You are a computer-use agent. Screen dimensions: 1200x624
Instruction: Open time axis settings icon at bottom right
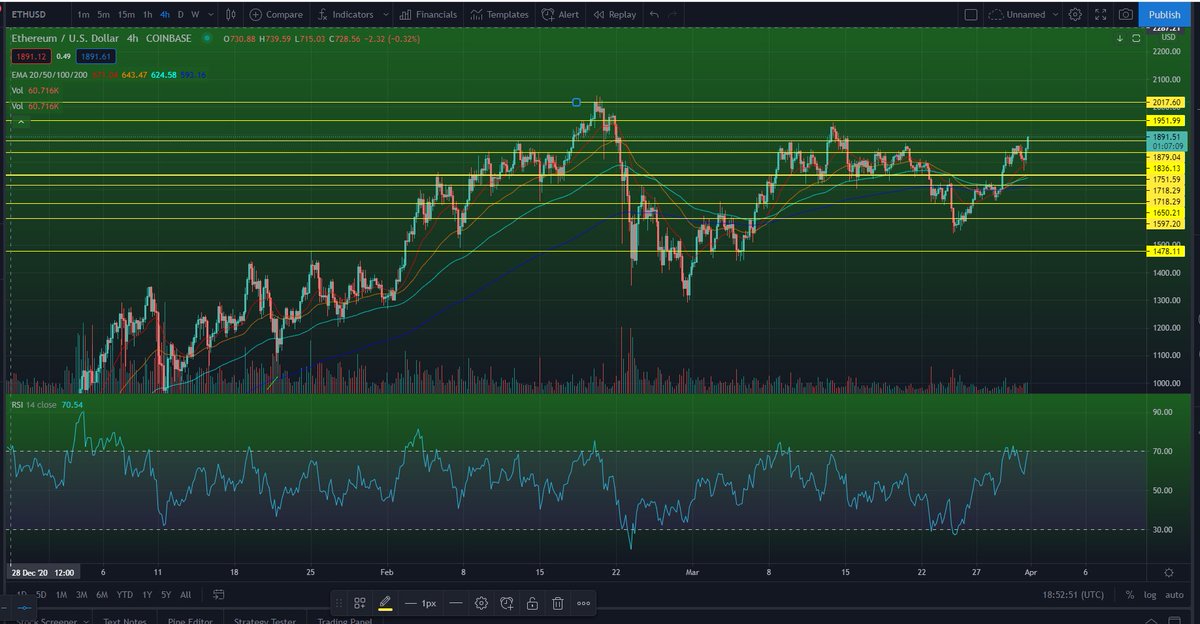pos(1168,571)
